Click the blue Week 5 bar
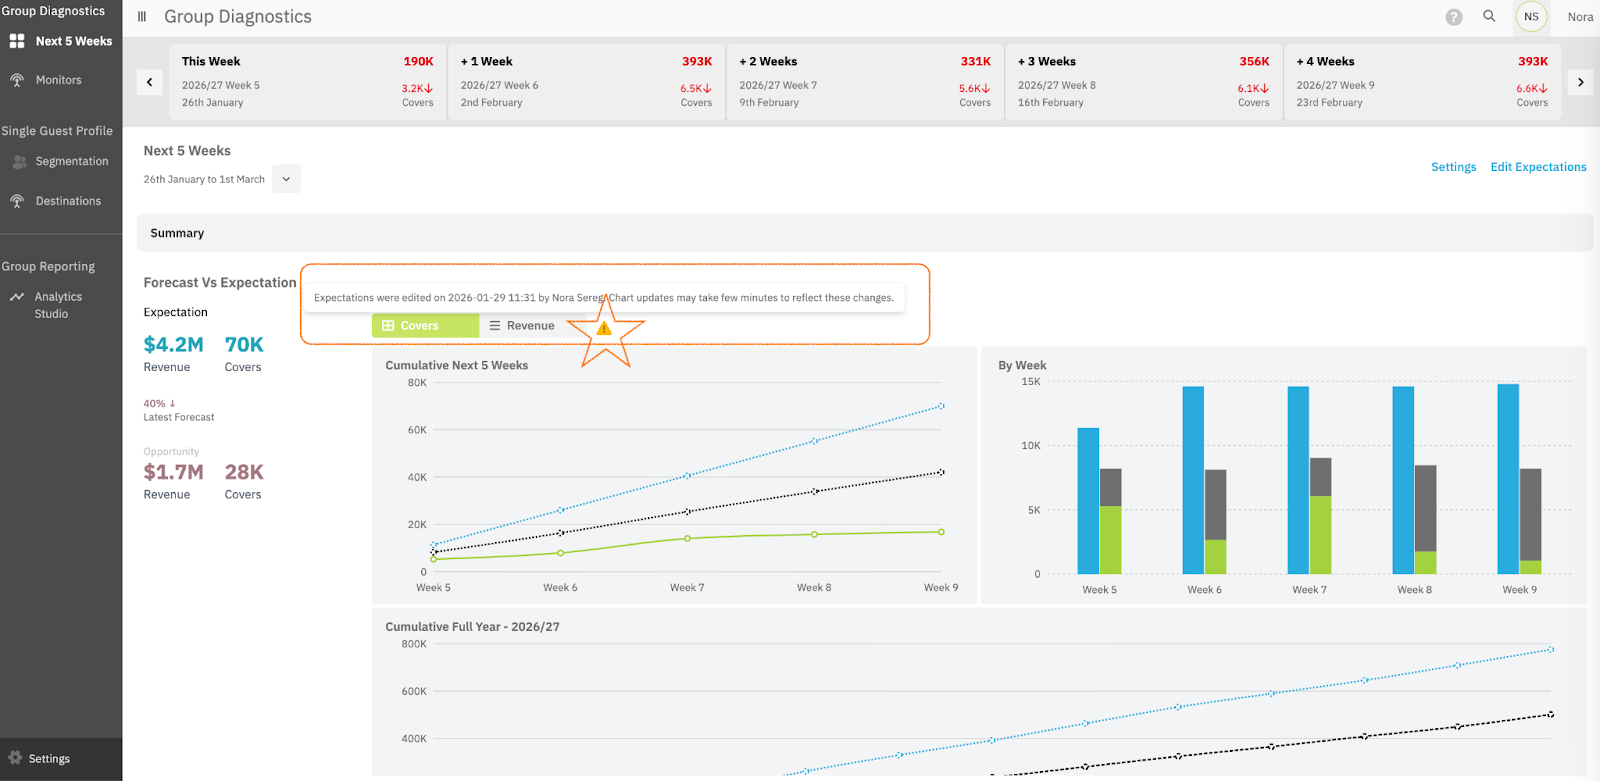This screenshot has height=781, width=1600. click(x=1088, y=500)
